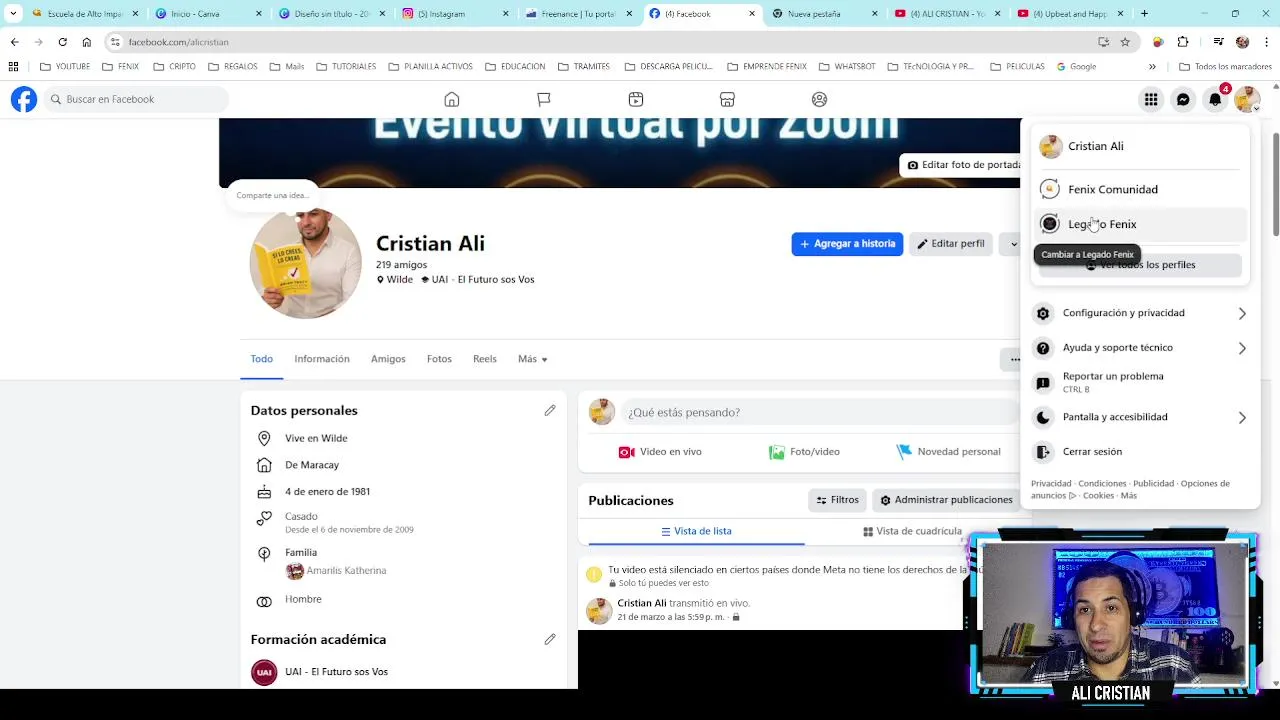Switch to the Instagram browser tab

[x=456, y=14]
